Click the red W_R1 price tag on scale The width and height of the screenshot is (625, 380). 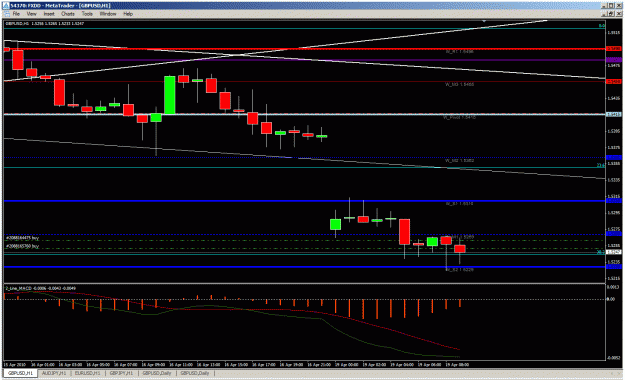(614, 49)
